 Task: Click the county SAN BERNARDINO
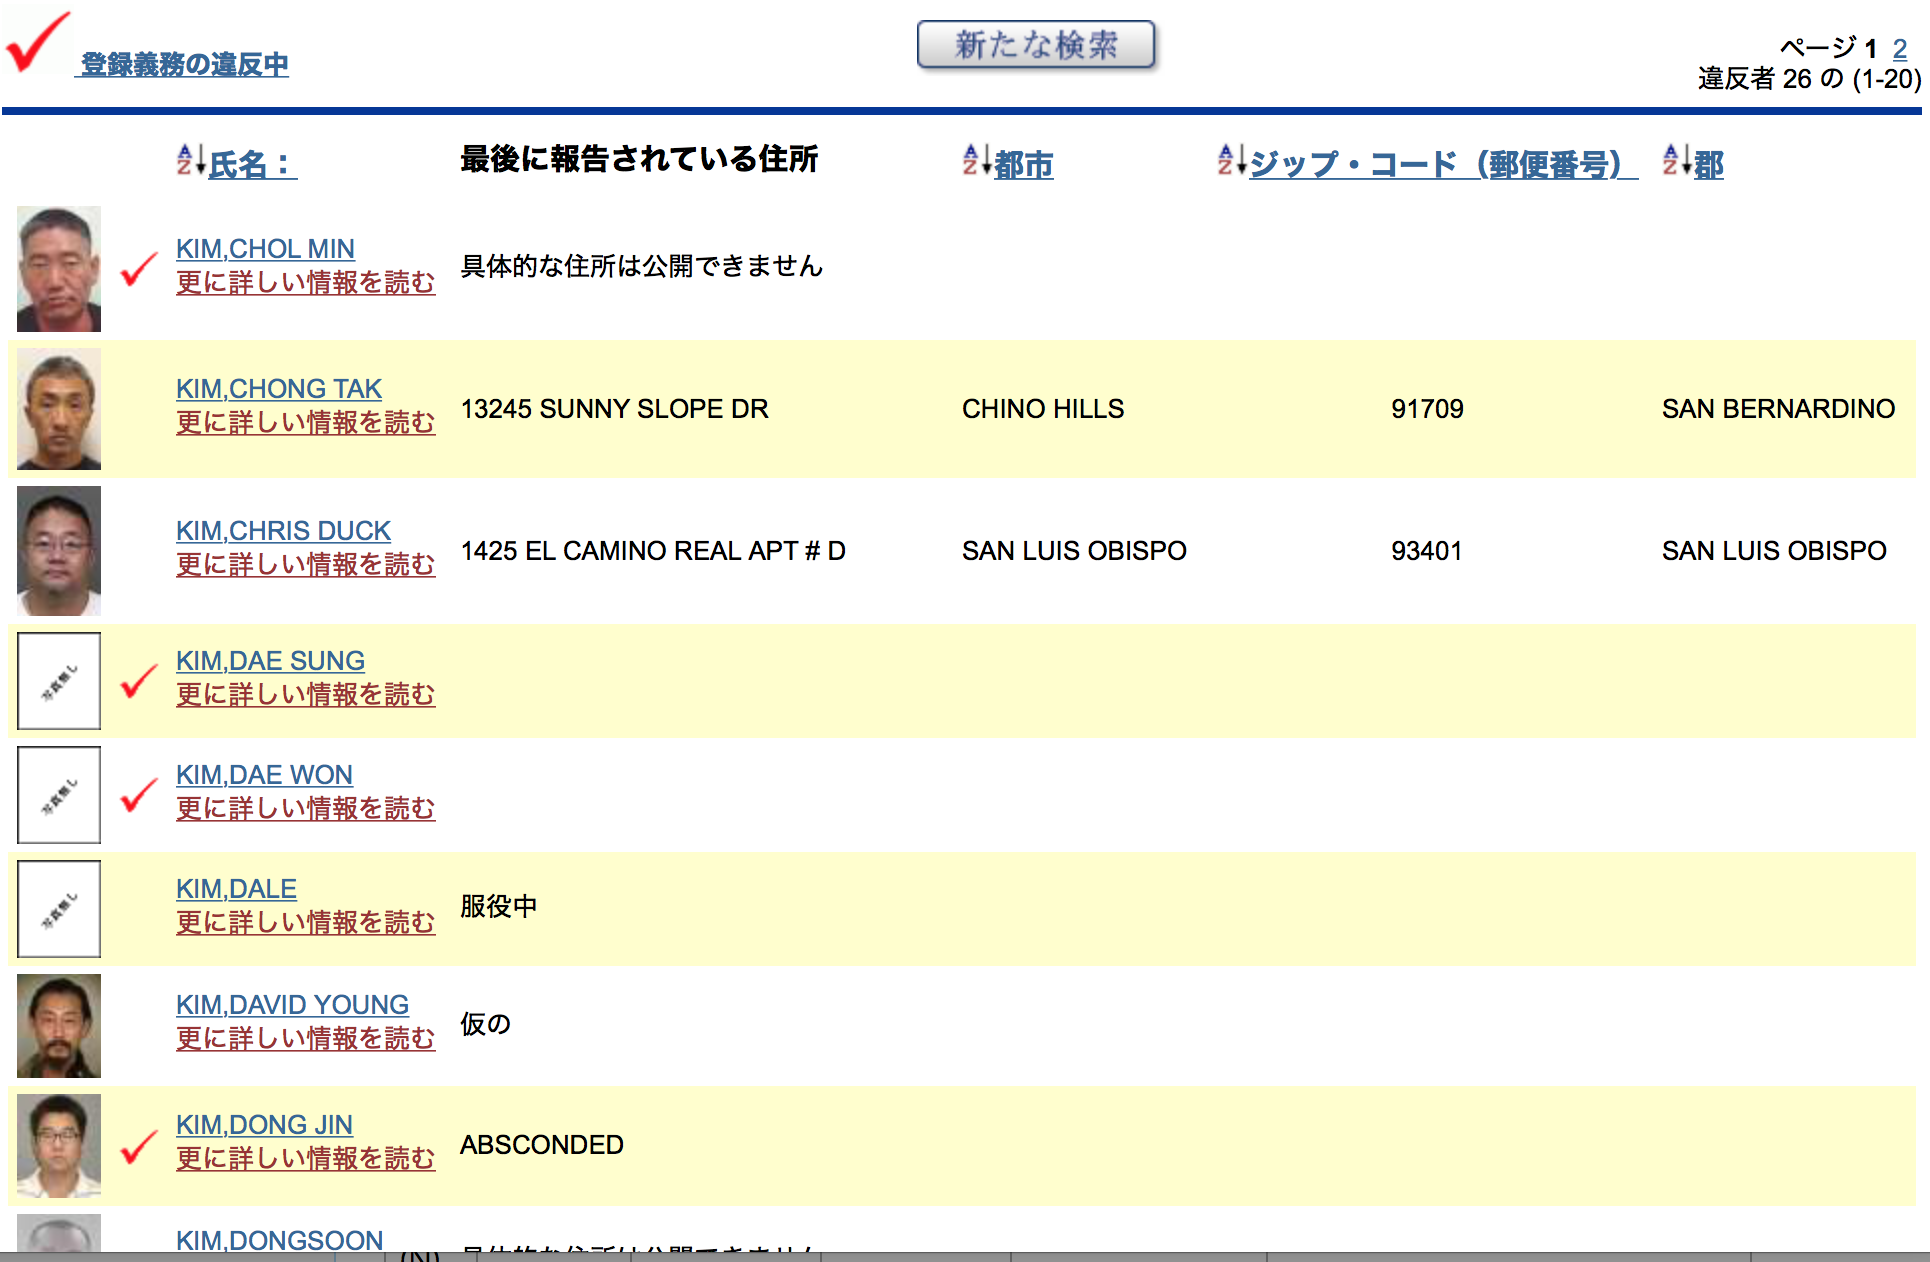pos(1778,409)
